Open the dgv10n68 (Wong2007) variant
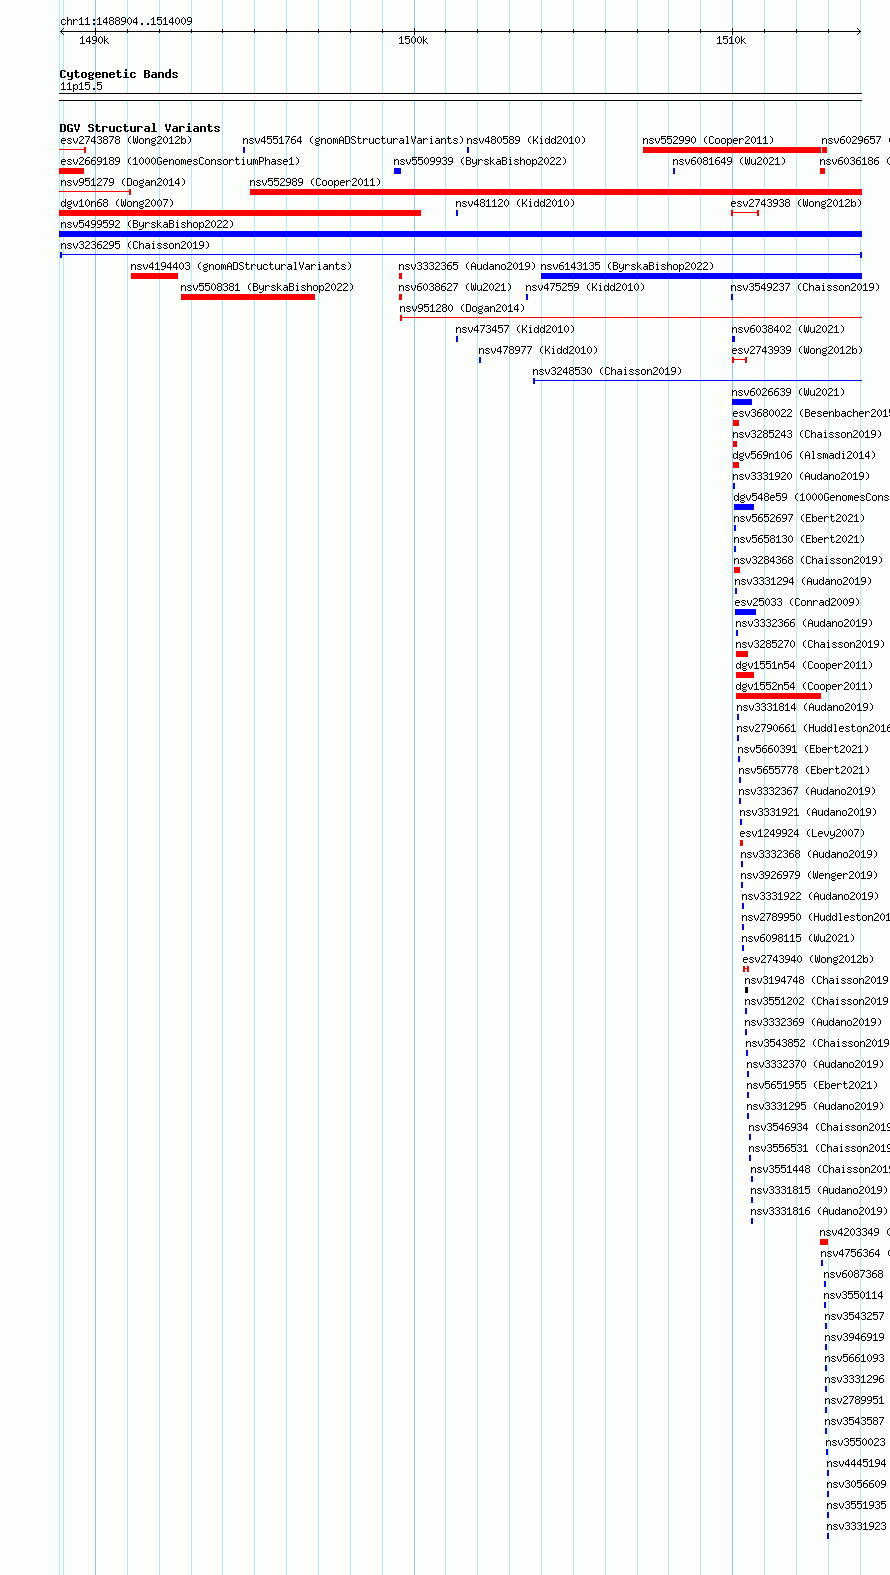 pos(116,203)
